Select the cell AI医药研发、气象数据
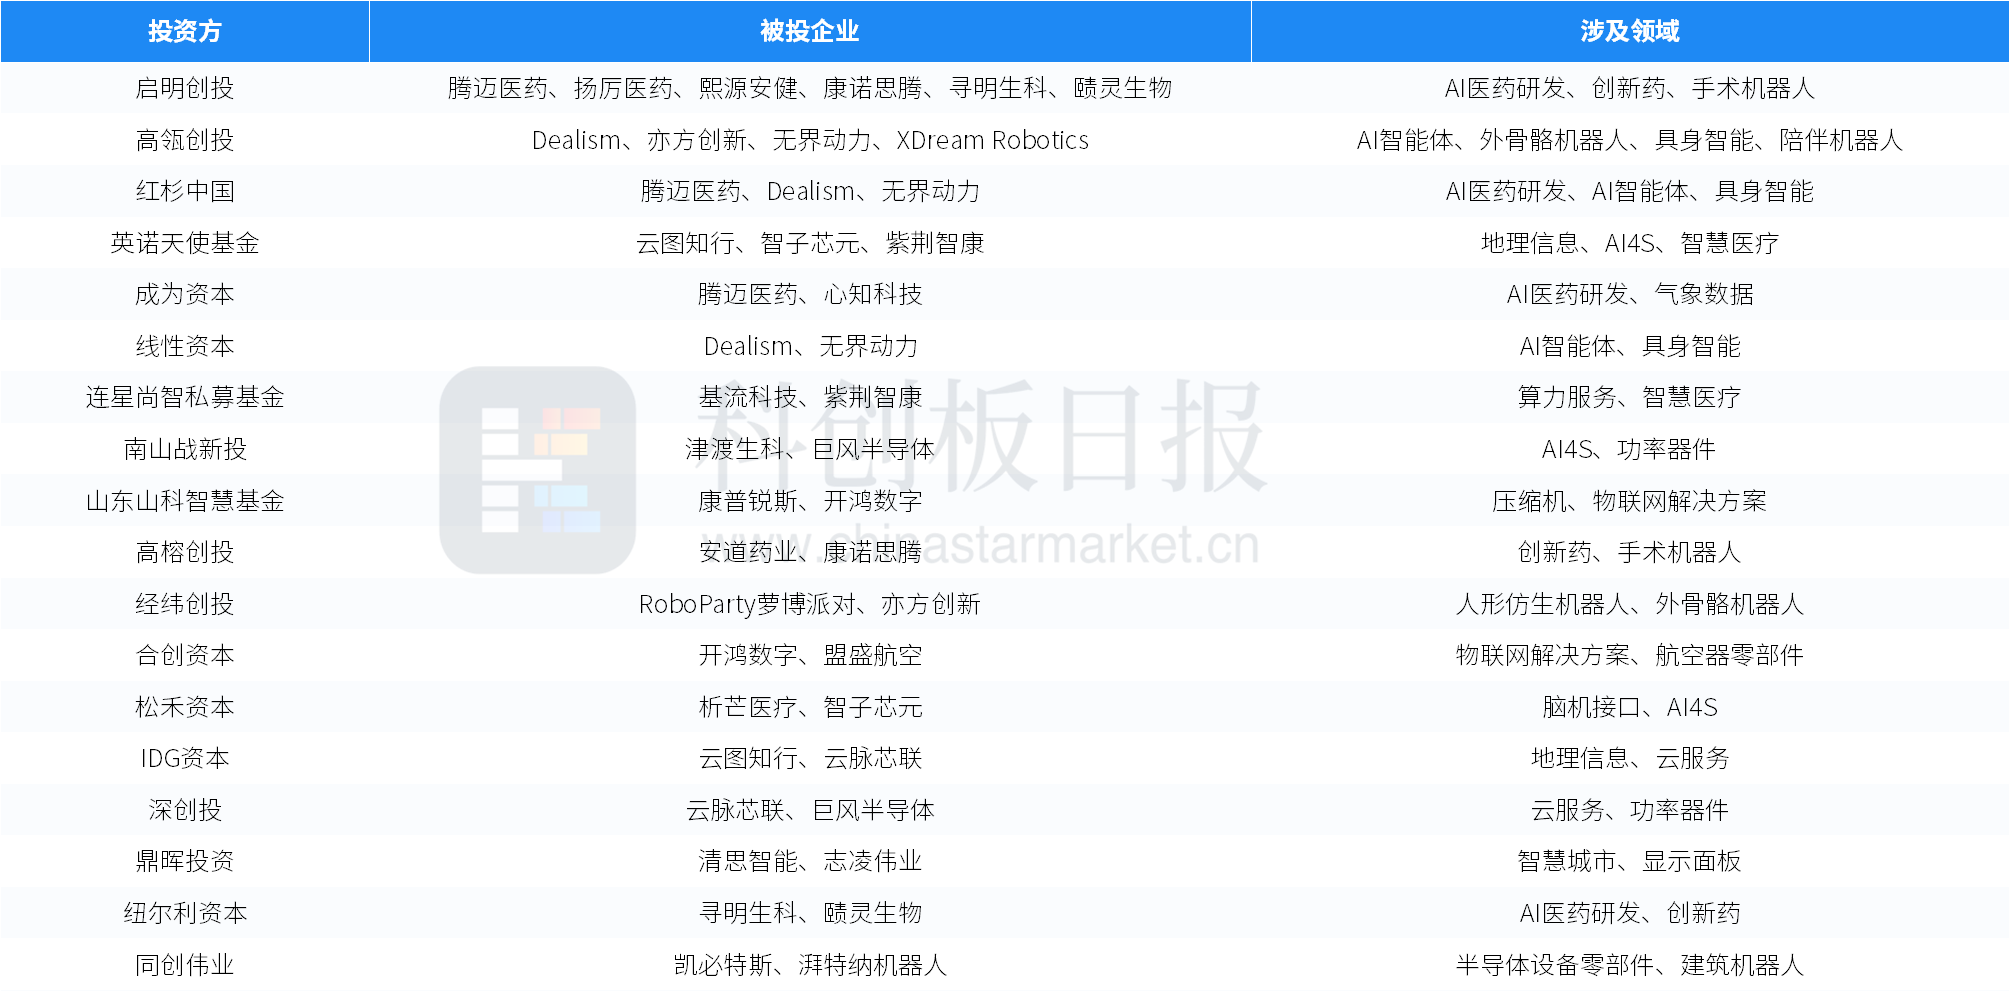Viewport: 2010px width, 992px height. [x=1630, y=294]
